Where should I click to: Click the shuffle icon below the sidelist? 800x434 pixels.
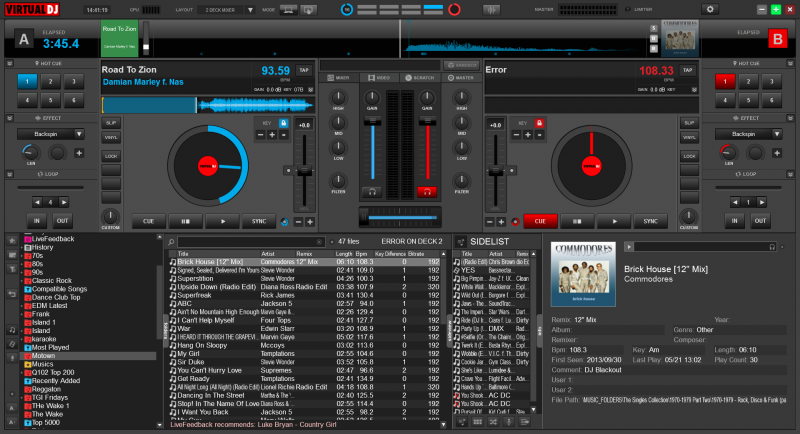pyautogui.click(x=493, y=422)
